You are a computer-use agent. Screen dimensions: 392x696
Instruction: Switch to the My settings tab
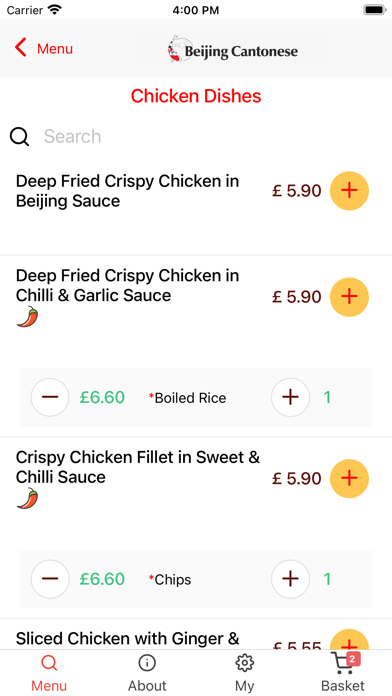pos(245,672)
